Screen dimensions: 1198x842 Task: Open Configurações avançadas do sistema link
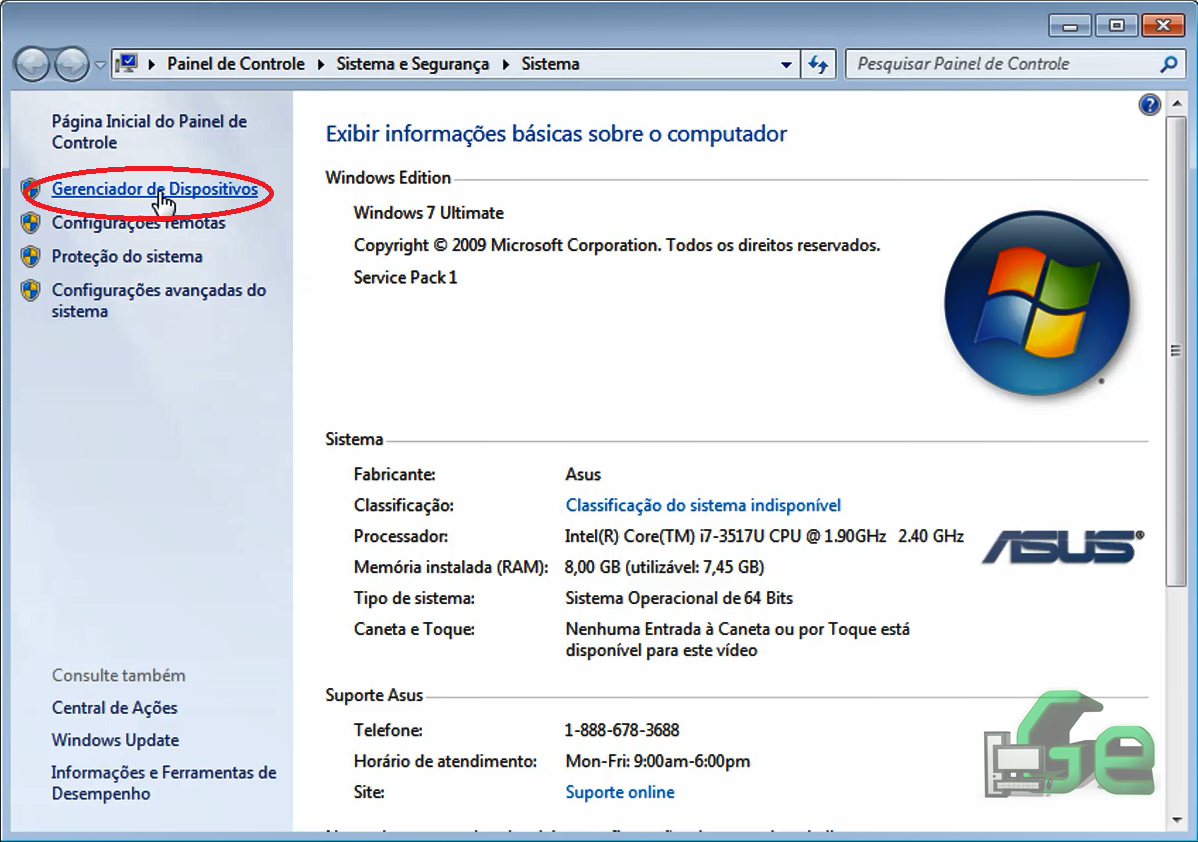159,300
